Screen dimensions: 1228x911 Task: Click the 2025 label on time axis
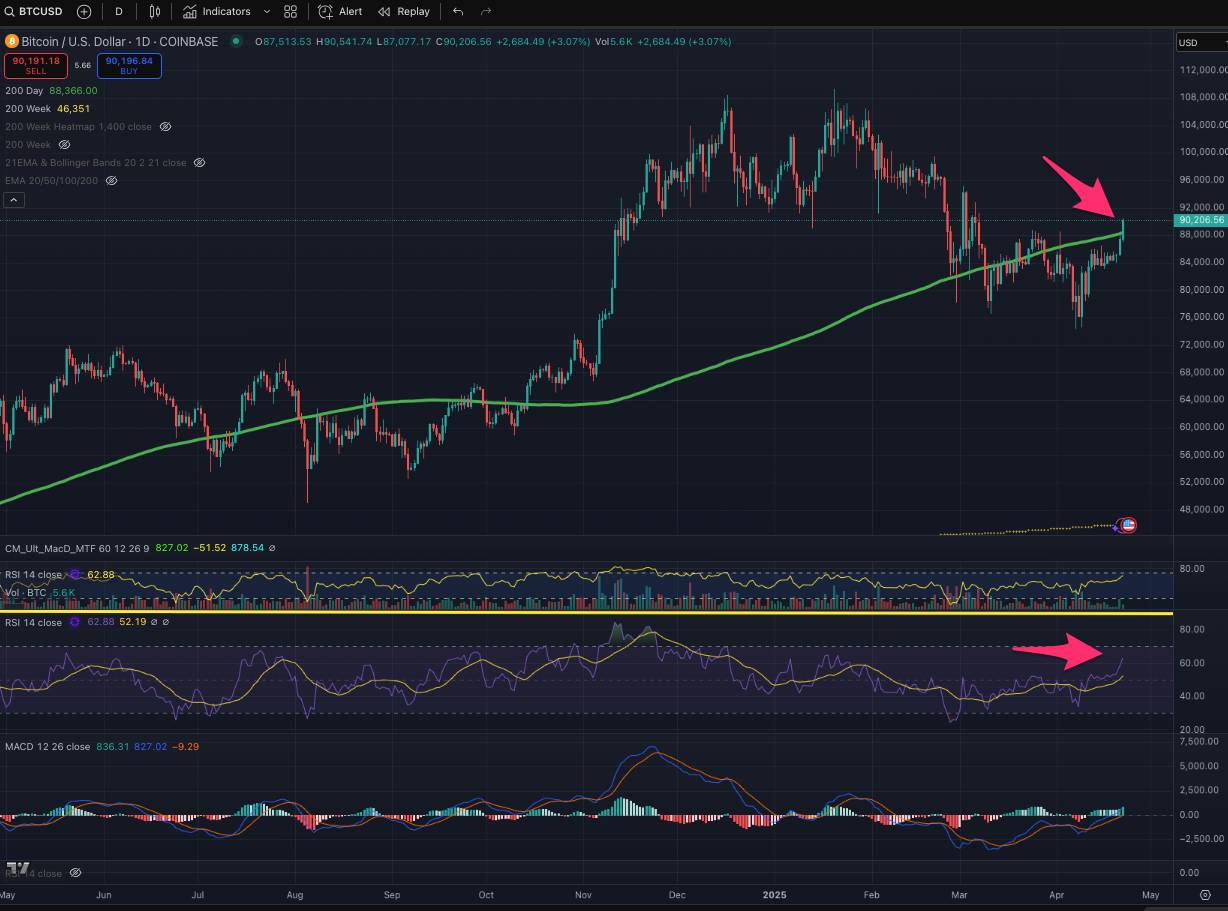[776, 895]
